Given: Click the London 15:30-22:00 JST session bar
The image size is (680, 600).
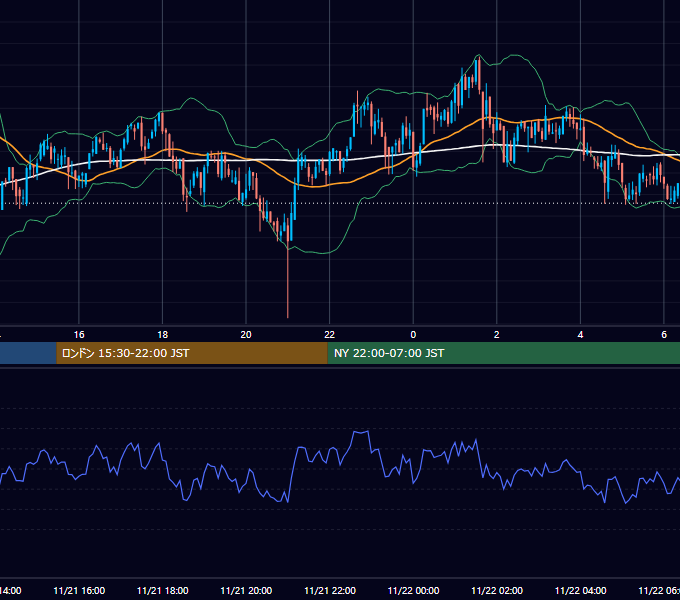Looking at the screenshot, I should pyautogui.click(x=192, y=353).
